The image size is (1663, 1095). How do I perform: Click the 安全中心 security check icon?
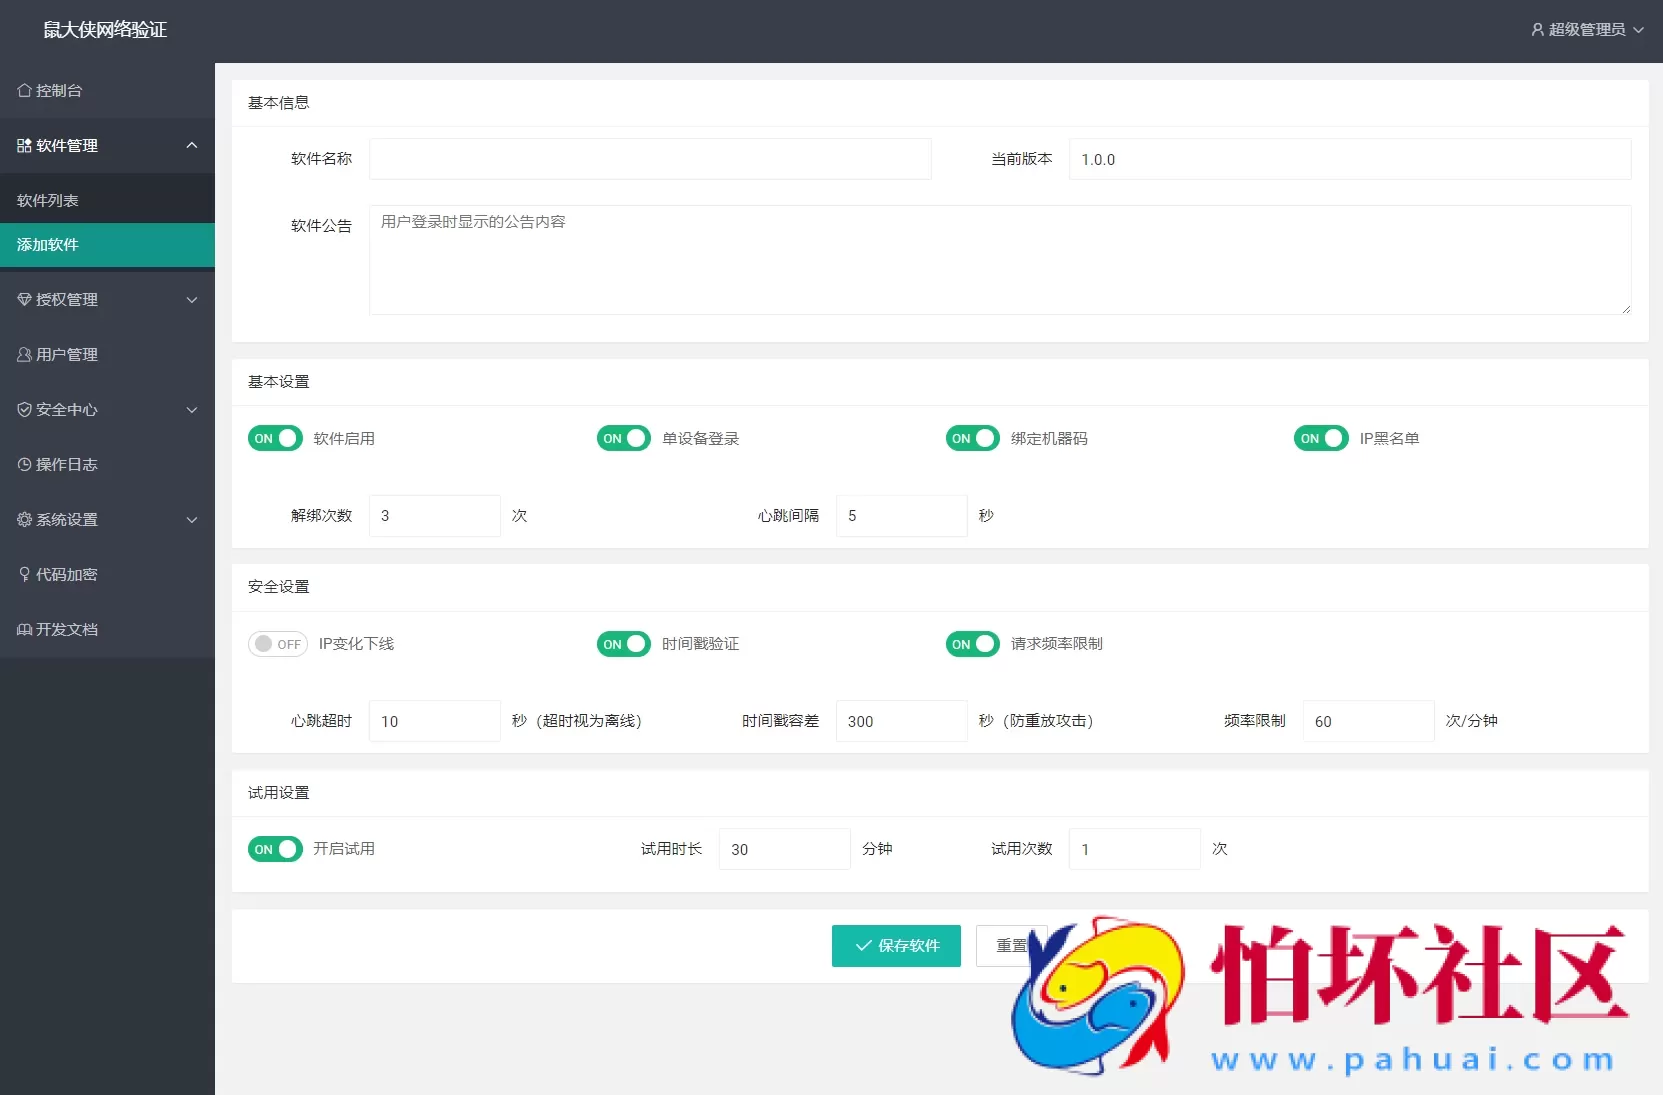pyautogui.click(x=23, y=409)
